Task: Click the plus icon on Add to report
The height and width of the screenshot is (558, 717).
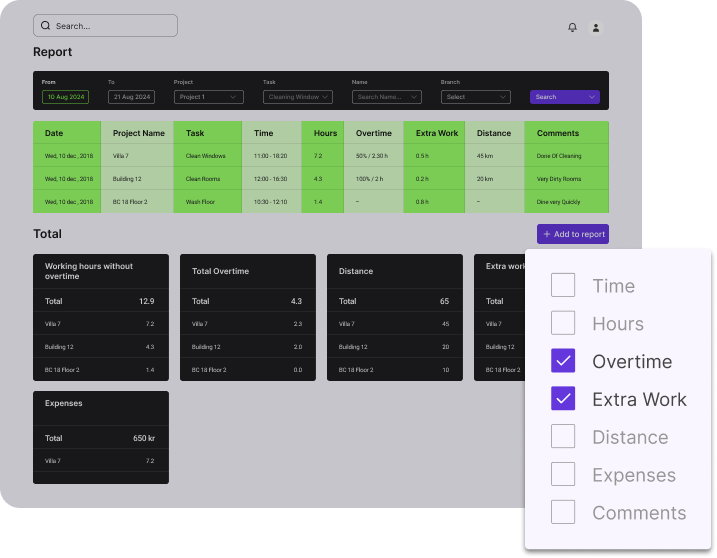Action: pyautogui.click(x=547, y=234)
